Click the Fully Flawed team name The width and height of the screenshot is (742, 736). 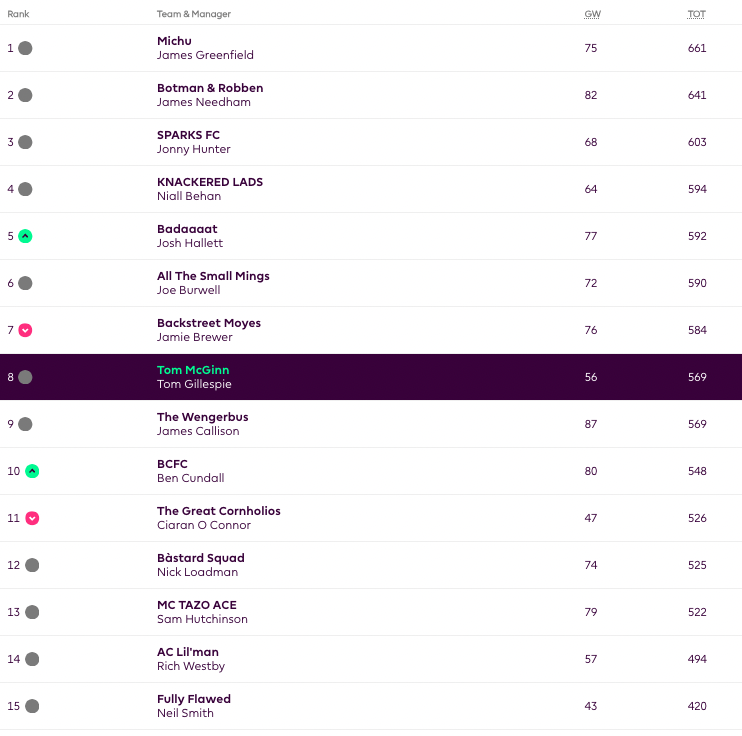[x=193, y=699]
